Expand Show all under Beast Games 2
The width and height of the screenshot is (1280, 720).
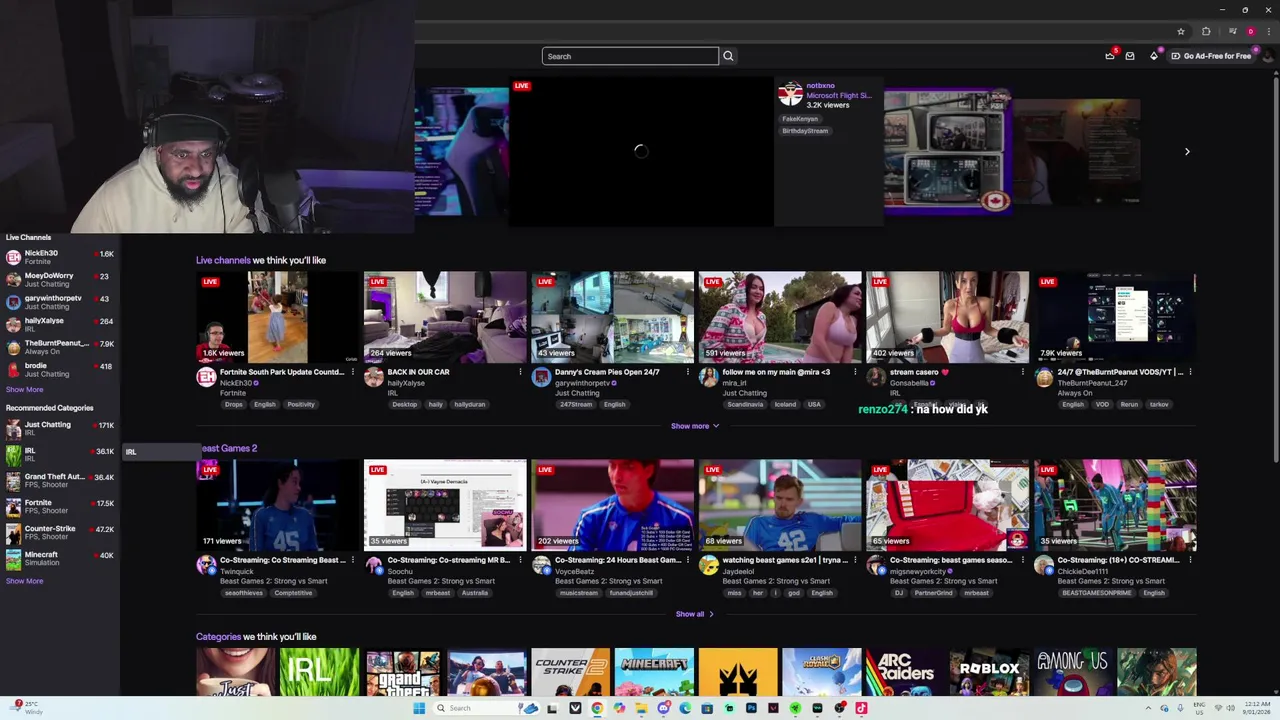click(x=694, y=614)
